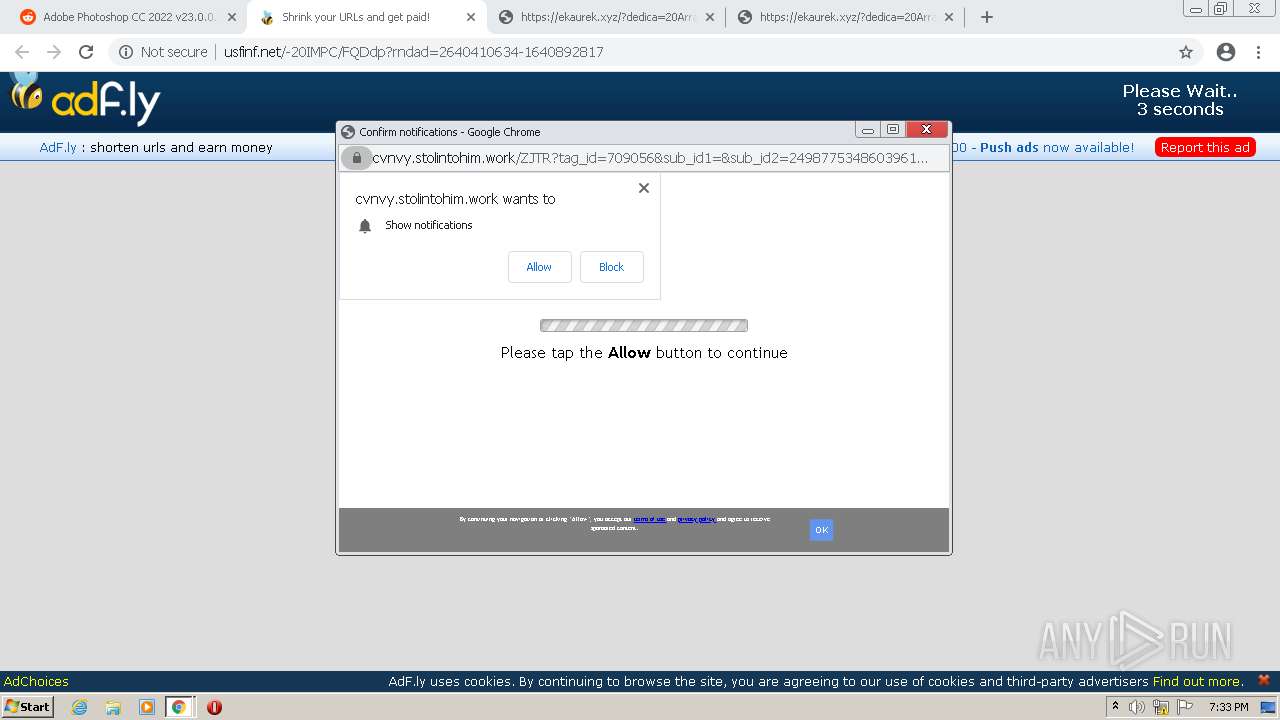Screen dimensions: 1280x720
Task: View Not secure site information
Action: pos(163,52)
